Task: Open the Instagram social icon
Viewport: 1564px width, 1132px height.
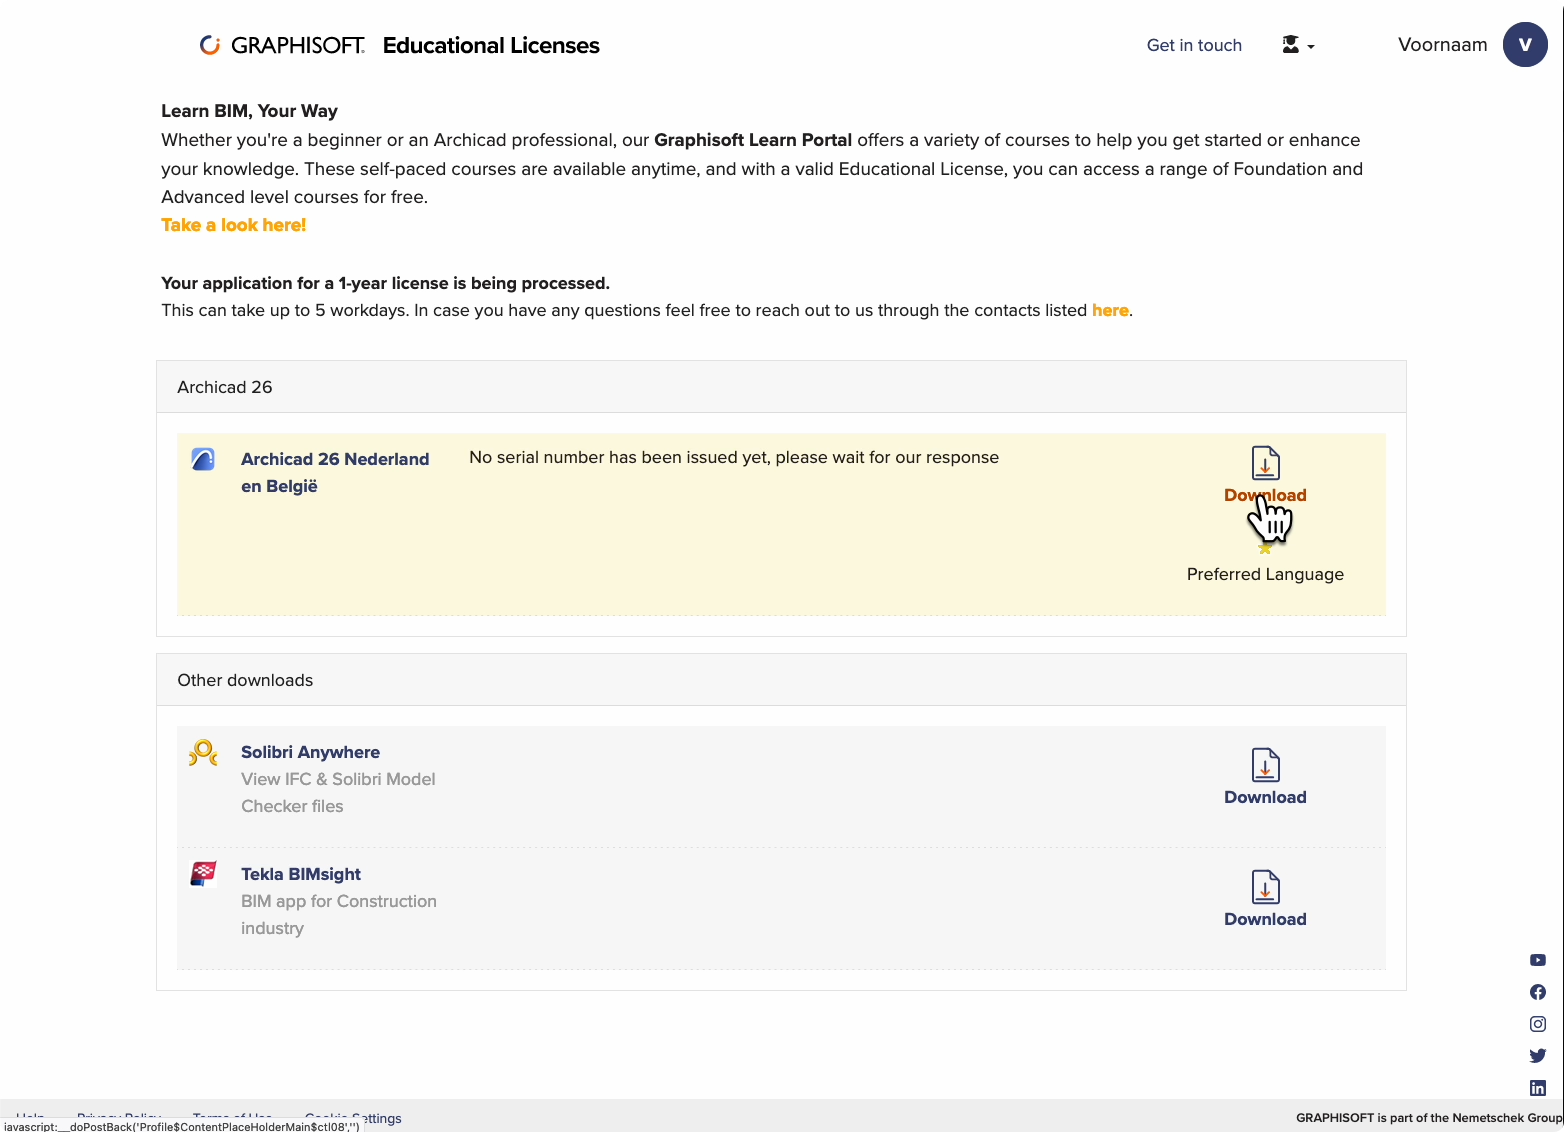Action: [x=1538, y=1024]
